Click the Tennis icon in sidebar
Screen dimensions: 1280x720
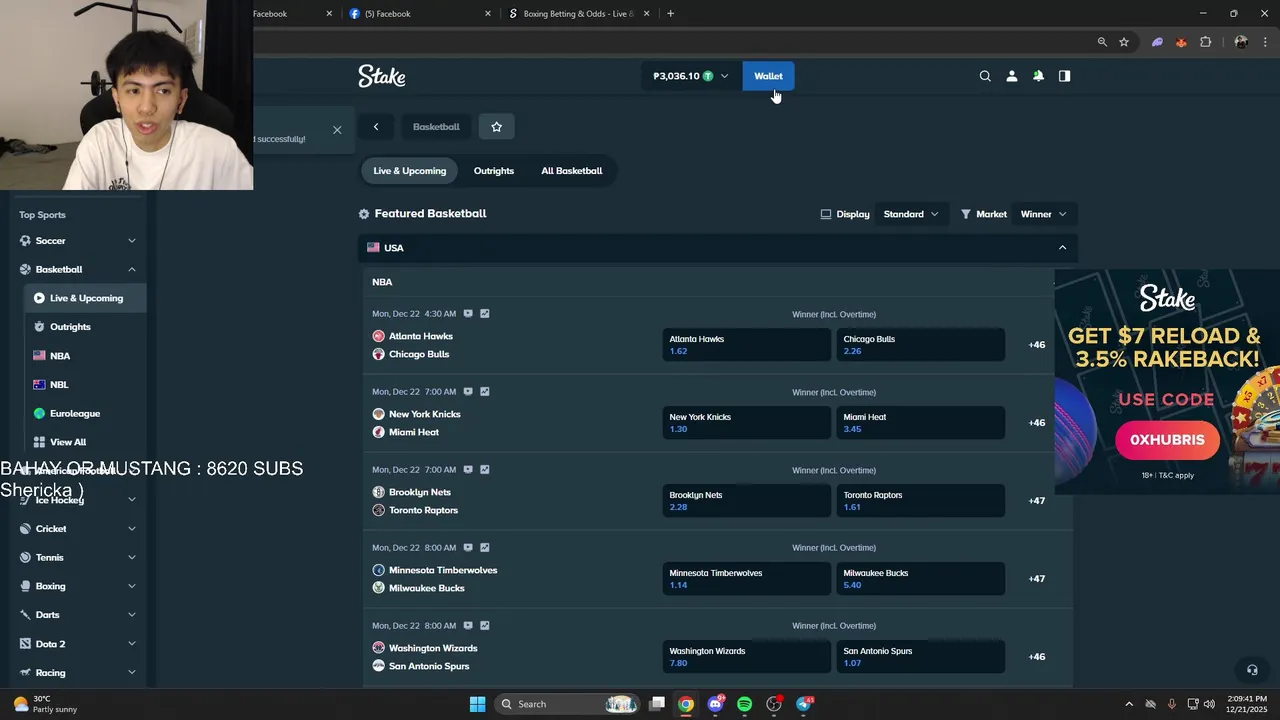[x=26, y=558]
